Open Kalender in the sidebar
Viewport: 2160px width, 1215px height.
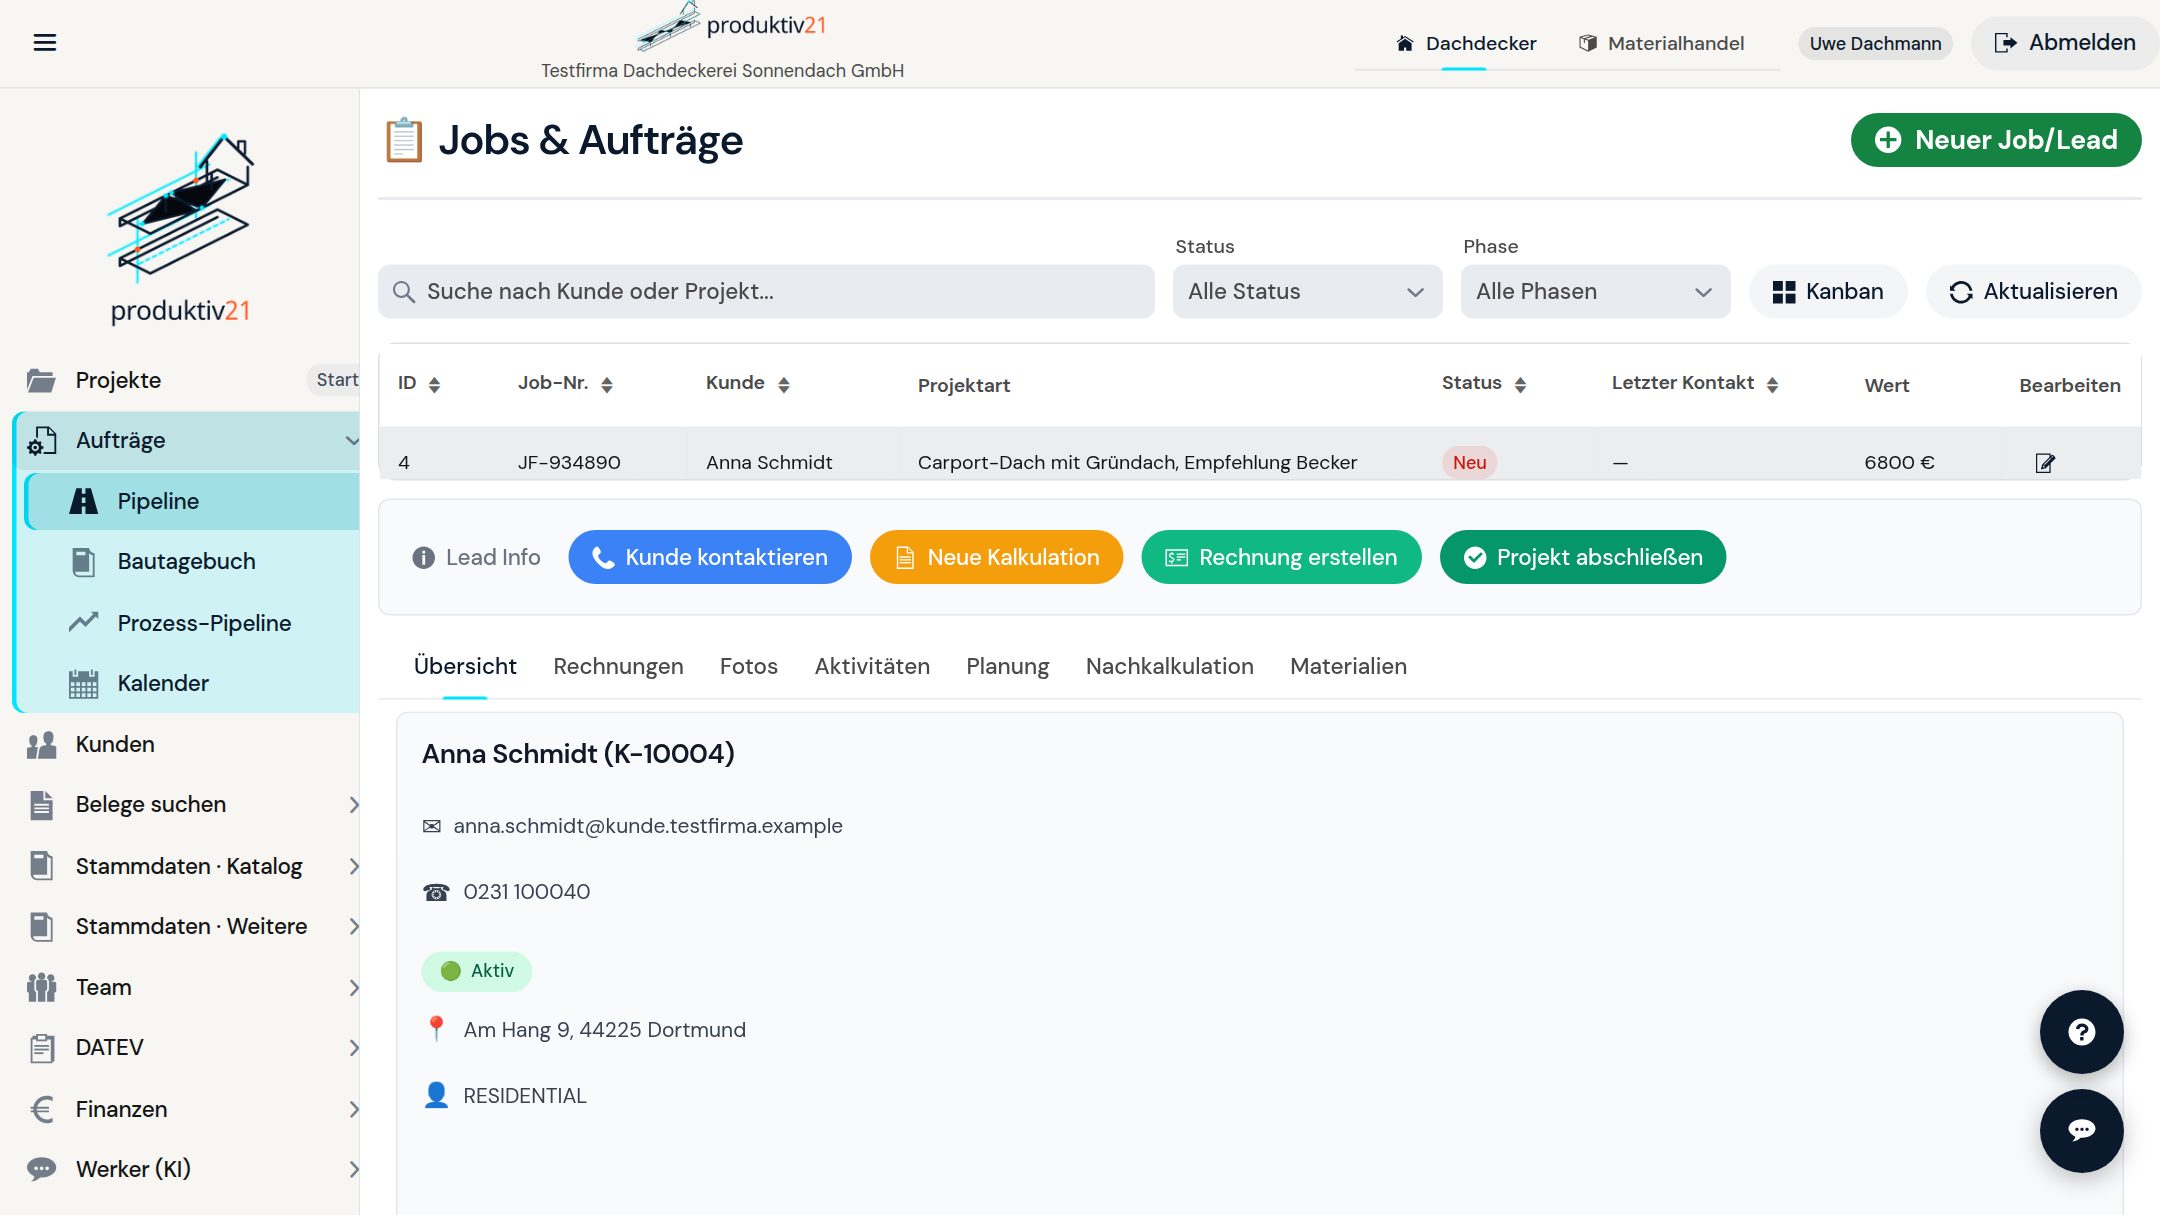(192, 684)
